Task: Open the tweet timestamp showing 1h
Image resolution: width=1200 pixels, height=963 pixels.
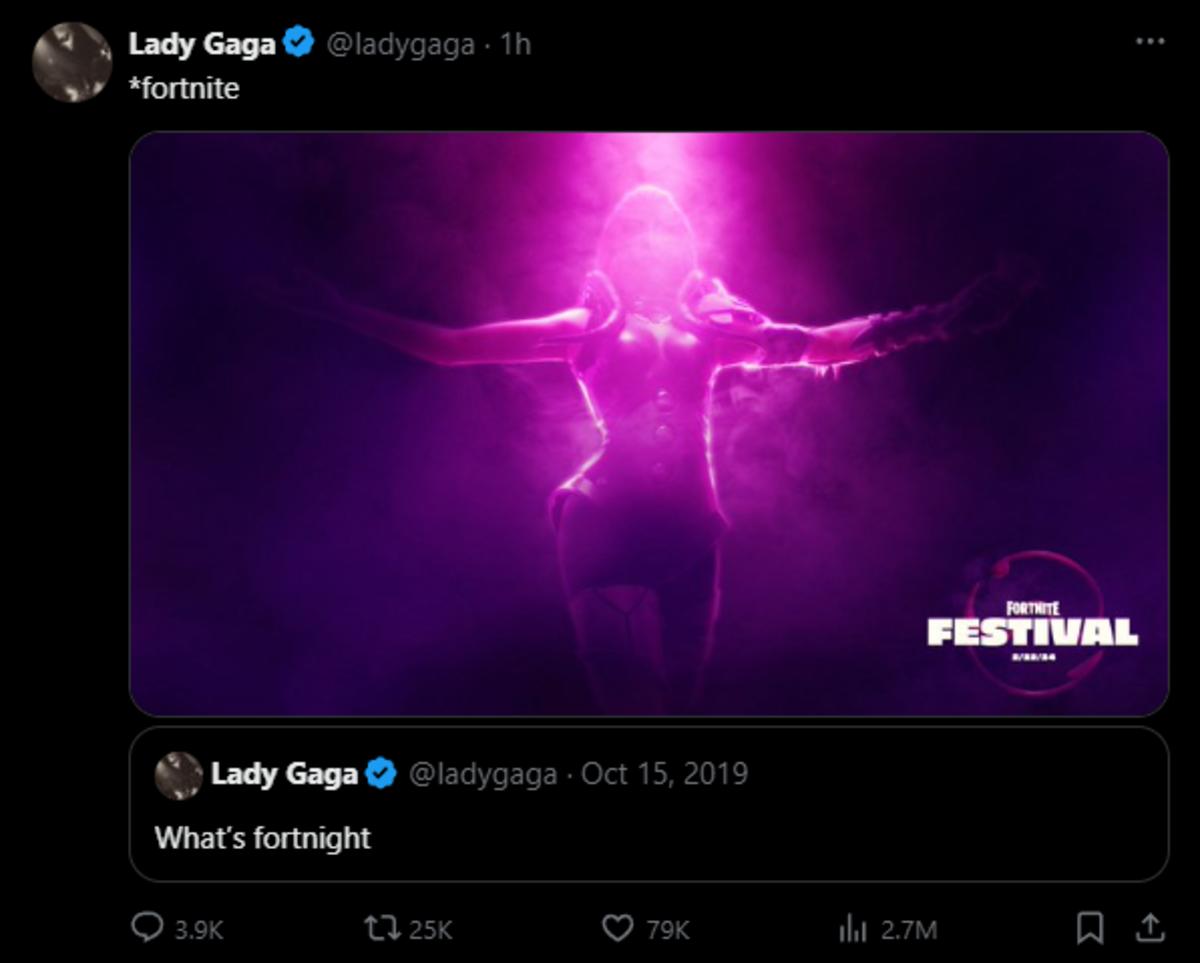Action: pyautogui.click(x=515, y=43)
